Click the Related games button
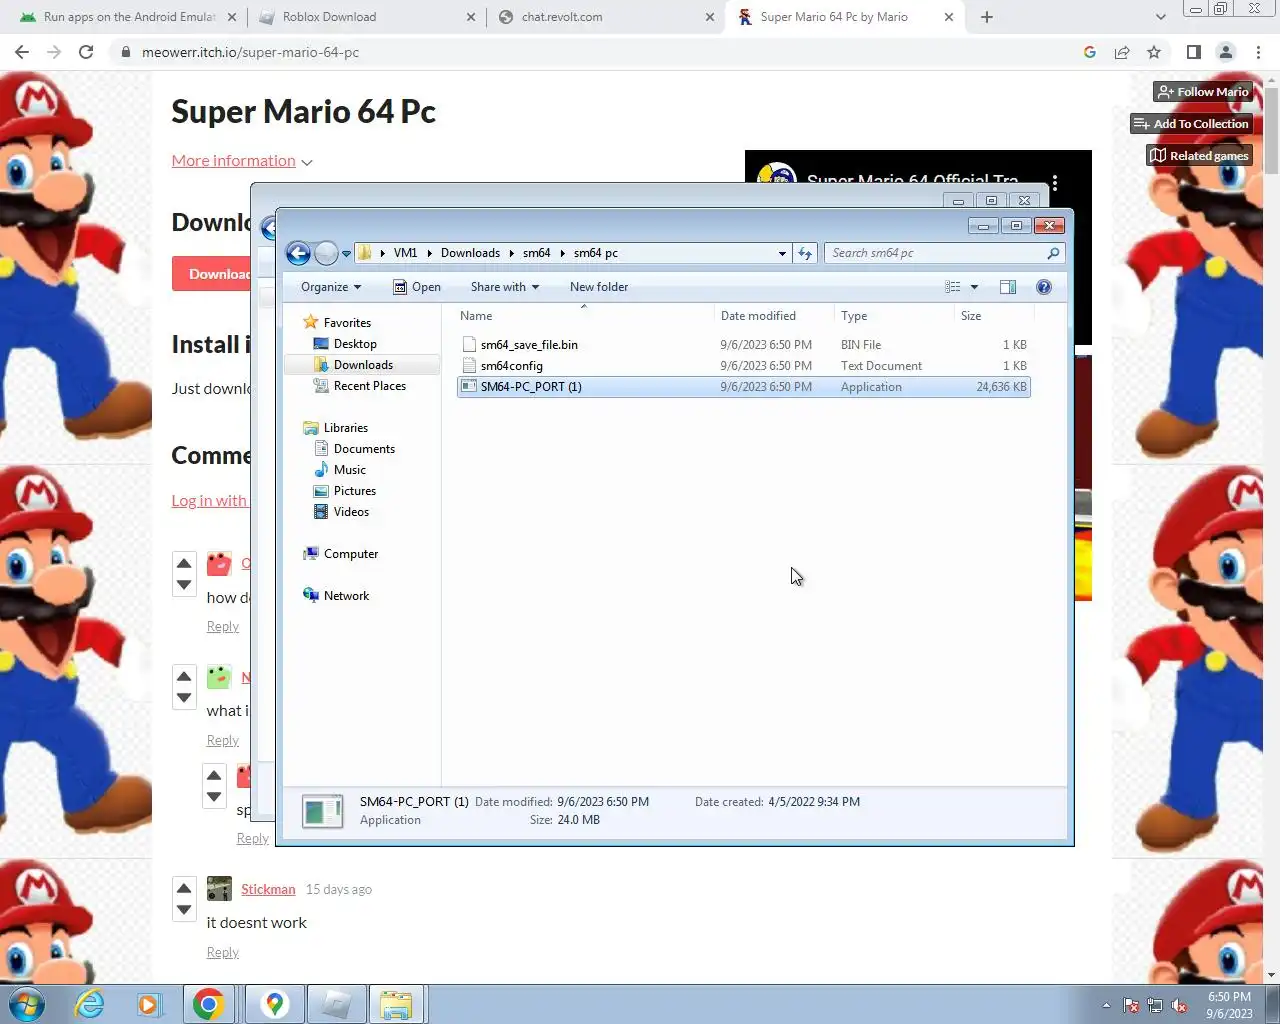 1200,156
